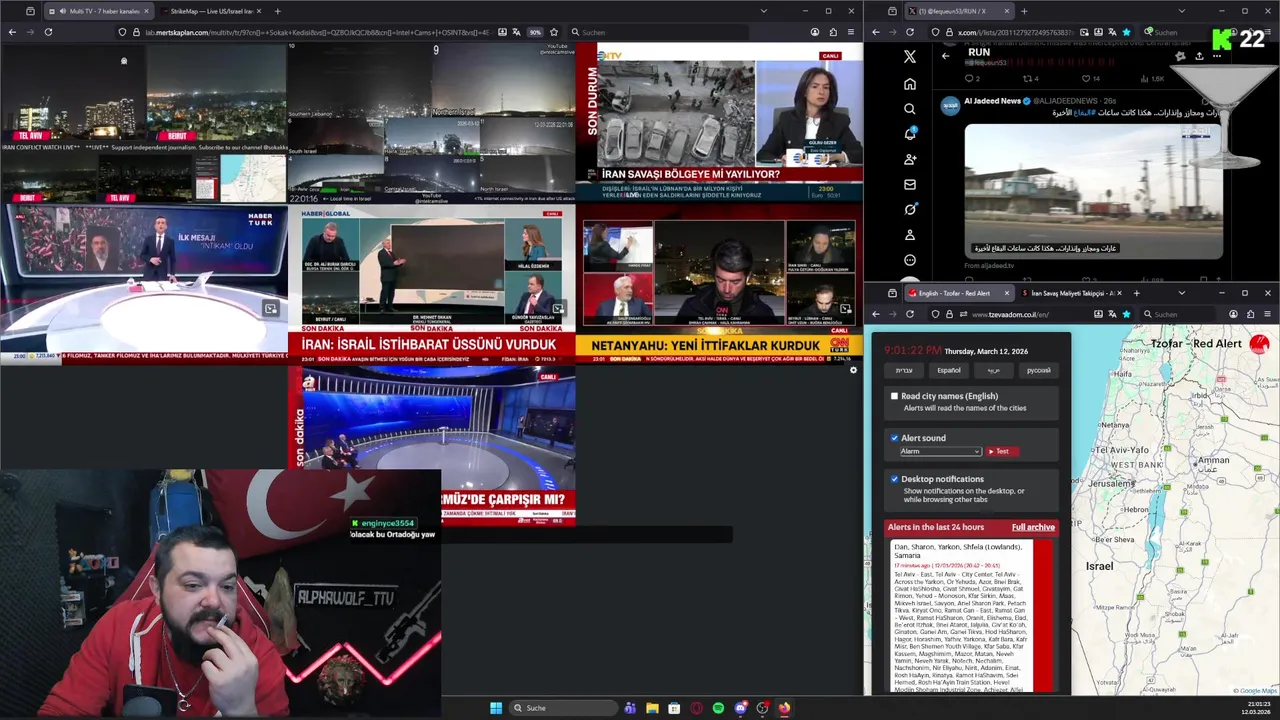Image resolution: width=1280 pixels, height=720 pixels.
Task: Toggle Desktop notifications checkbox
Action: pos(894,479)
